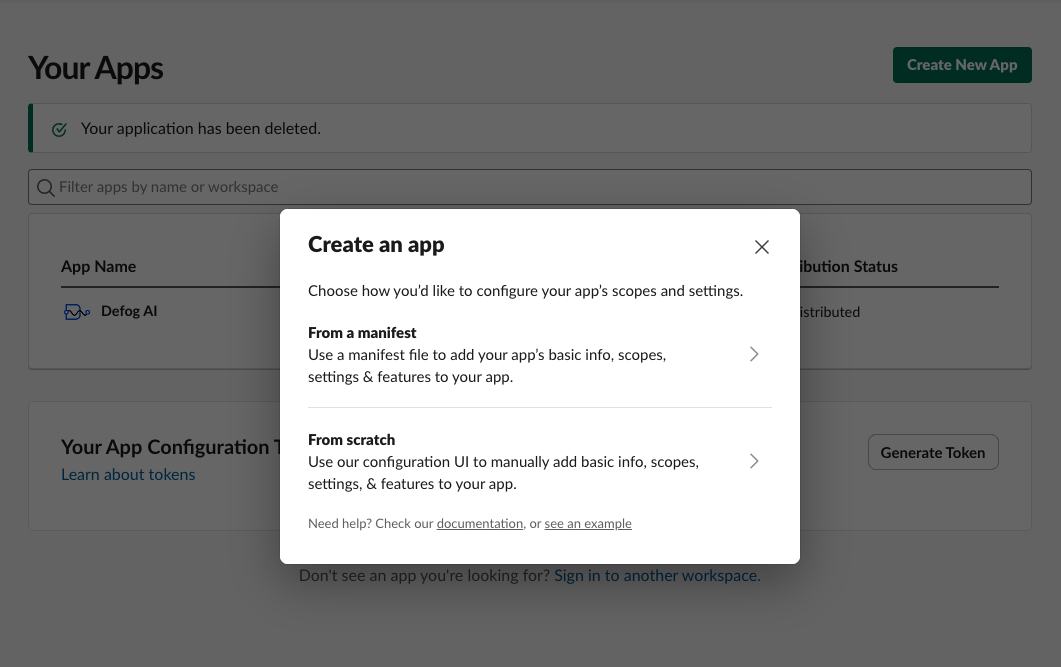Click the Generate Token button
Viewport: 1061px width, 667px height.
click(x=932, y=452)
